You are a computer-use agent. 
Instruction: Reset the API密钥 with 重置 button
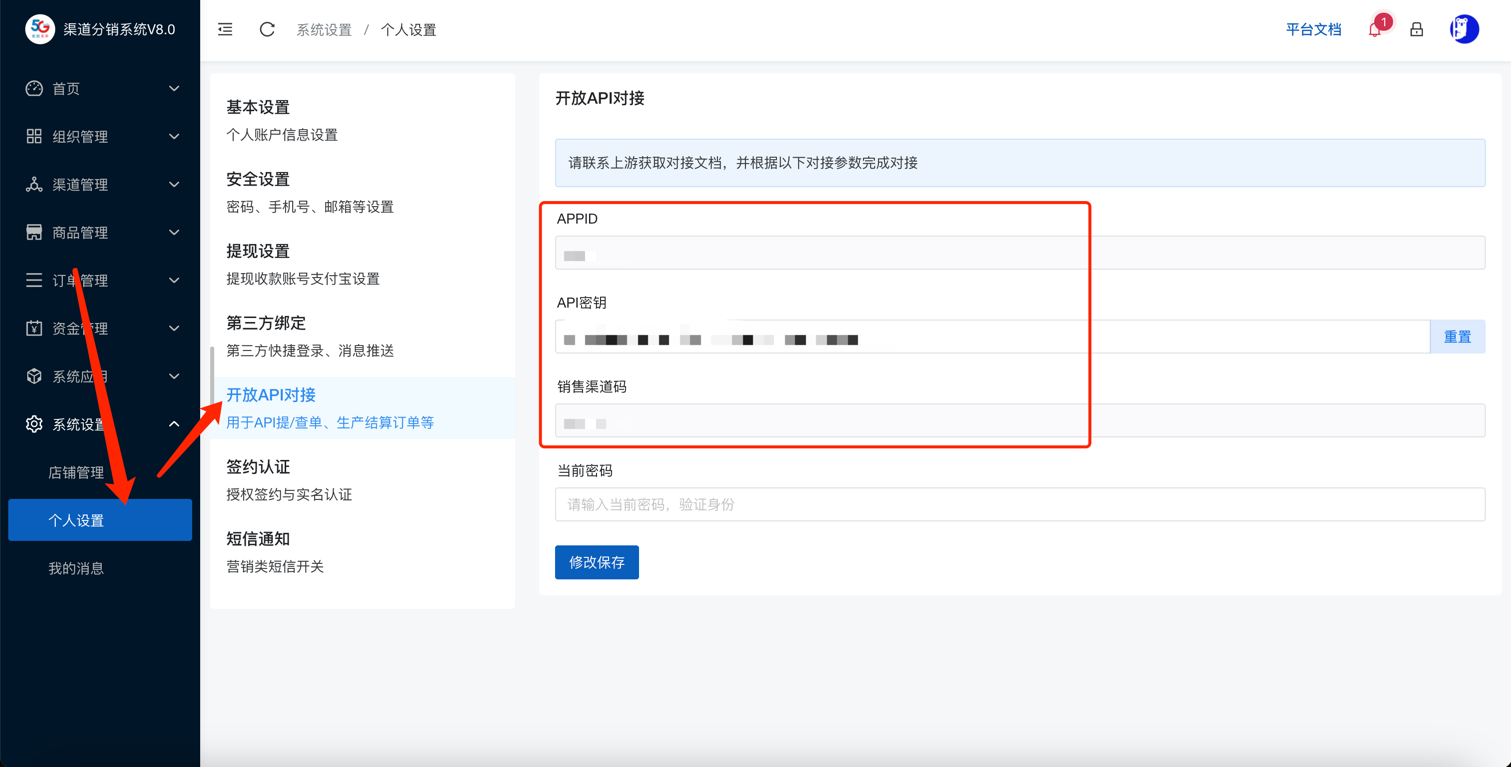(x=1457, y=337)
